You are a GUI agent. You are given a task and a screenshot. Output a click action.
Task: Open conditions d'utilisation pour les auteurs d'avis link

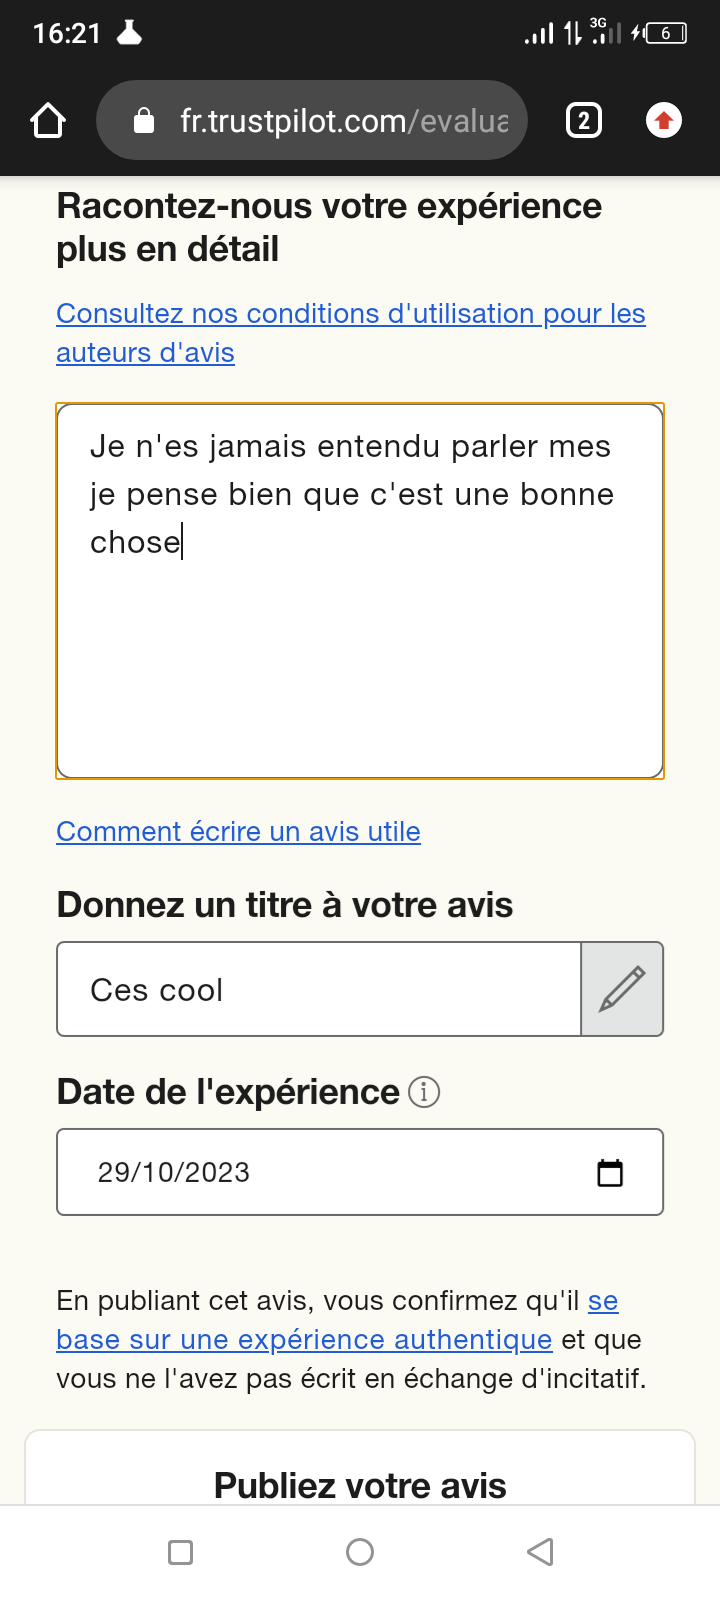[x=350, y=314]
